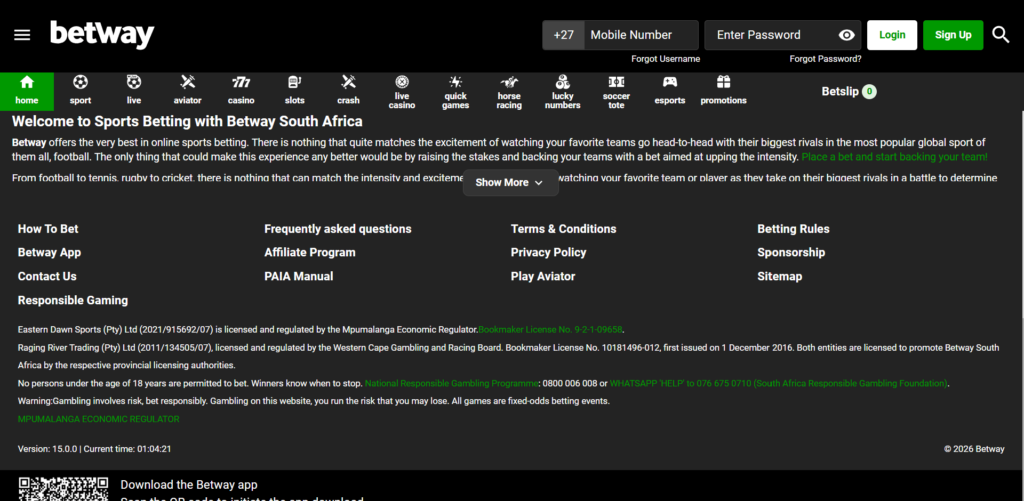Open the Privacy Policy link
Viewport: 1024px width, 501px height.
tap(549, 252)
